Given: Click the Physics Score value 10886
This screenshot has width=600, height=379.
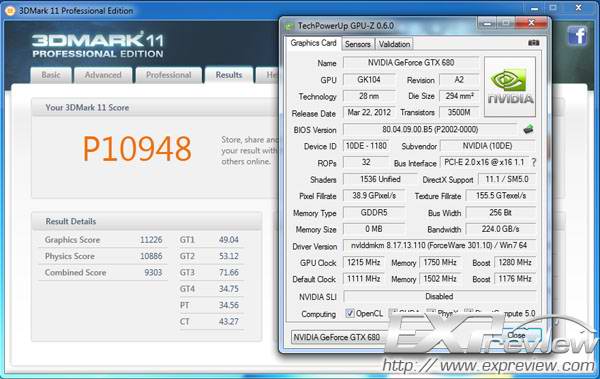Looking at the screenshot, I should click(x=151, y=256).
